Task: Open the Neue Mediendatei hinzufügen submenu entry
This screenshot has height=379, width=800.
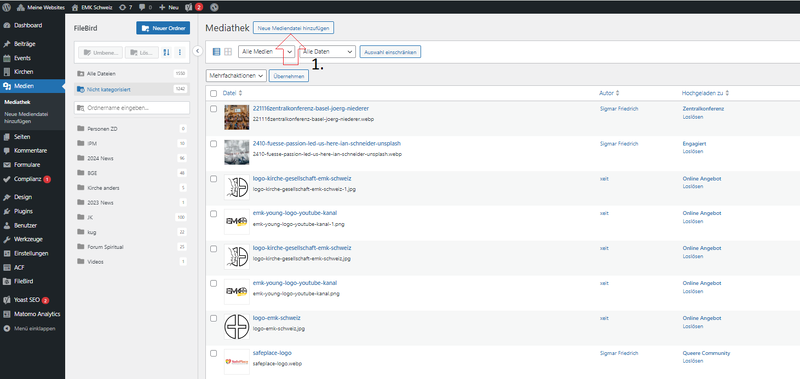Action: (x=26, y=118)
